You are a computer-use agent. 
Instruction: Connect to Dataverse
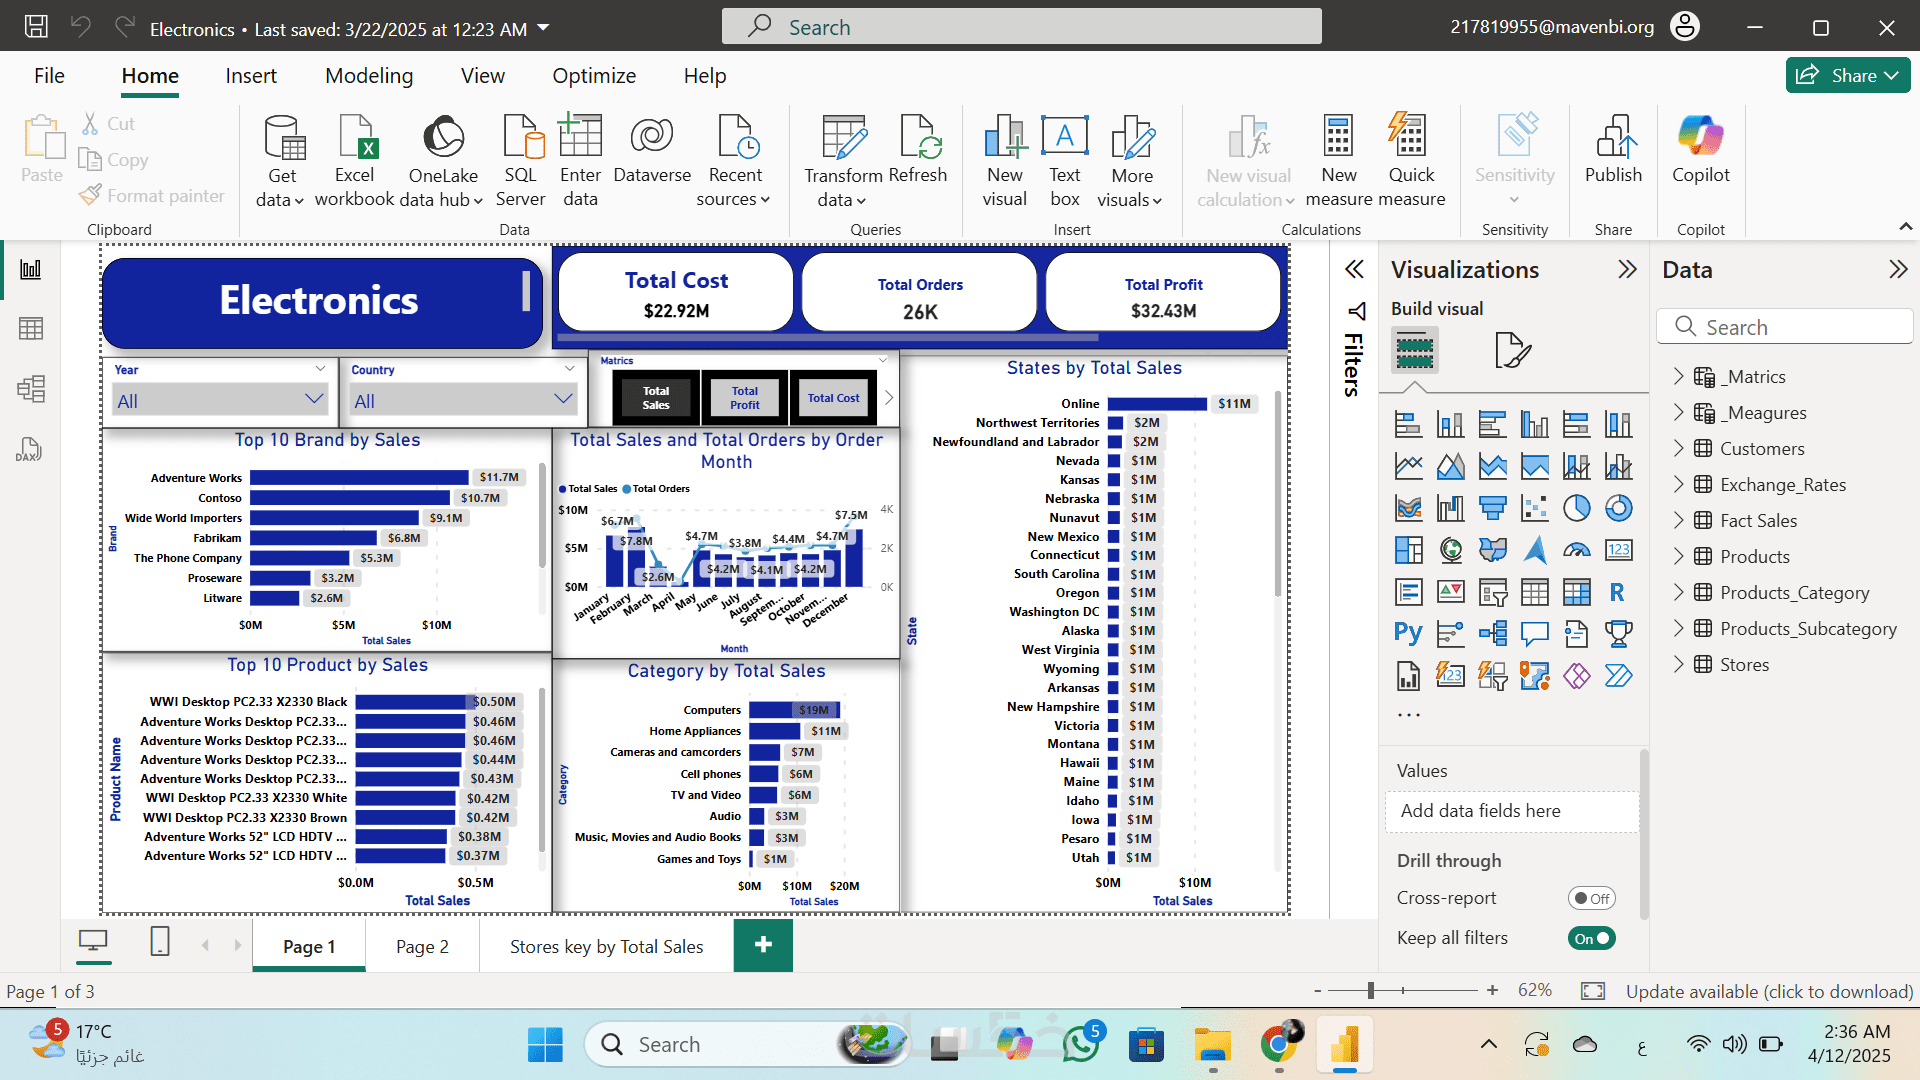(x=652, y=150)
